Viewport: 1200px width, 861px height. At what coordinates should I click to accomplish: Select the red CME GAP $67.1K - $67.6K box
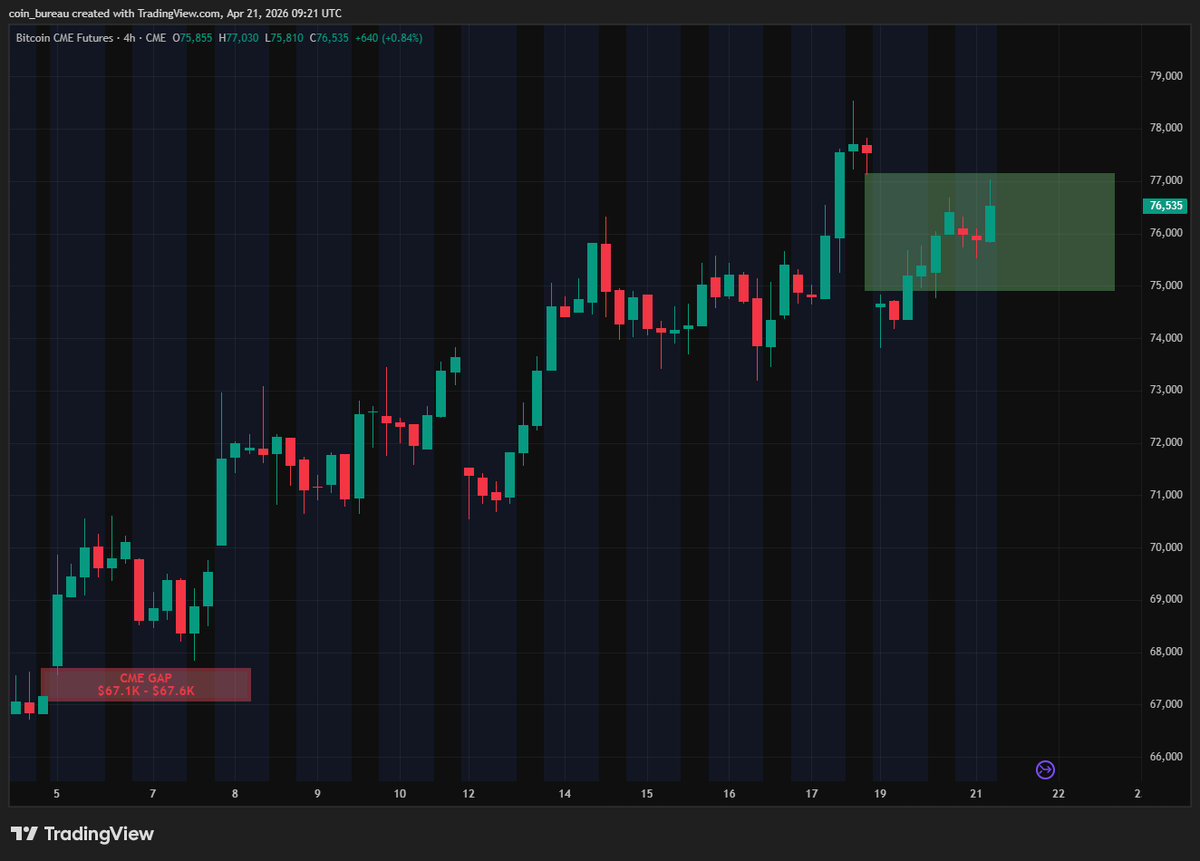click(145, 684)
